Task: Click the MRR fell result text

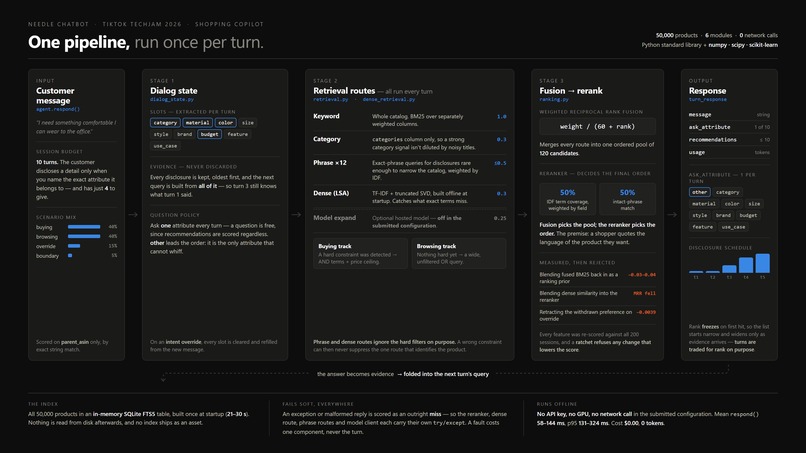Action: click(645, 294)
